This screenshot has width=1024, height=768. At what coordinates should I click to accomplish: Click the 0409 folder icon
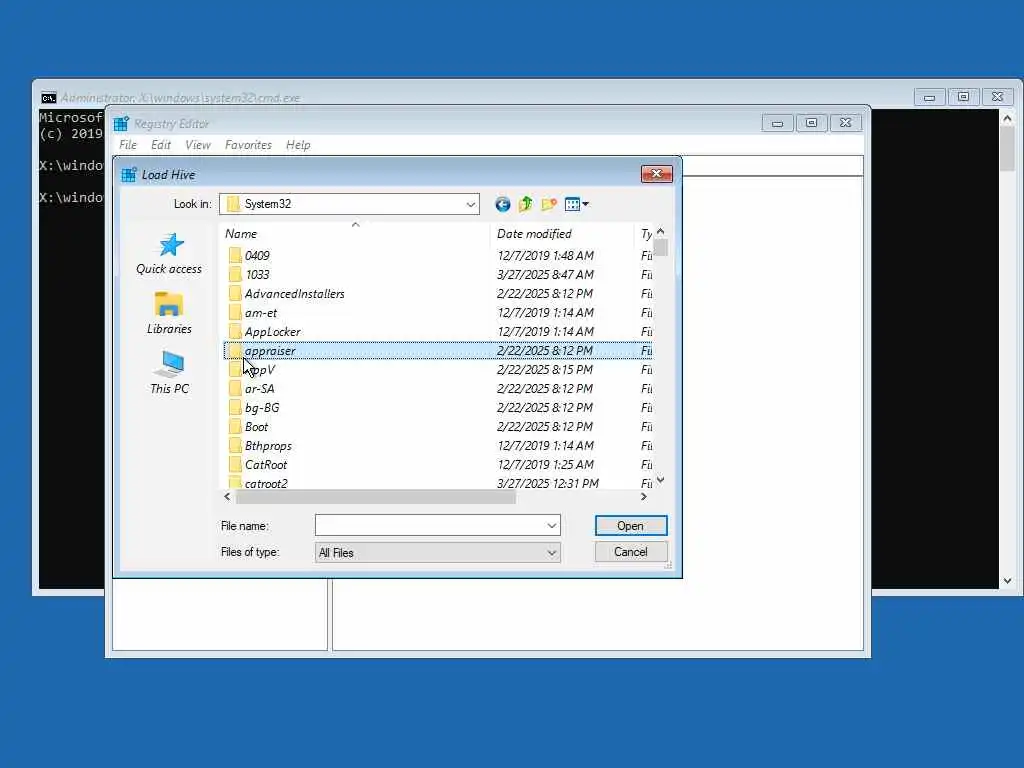pyautogui.click(x=235, y=255)
